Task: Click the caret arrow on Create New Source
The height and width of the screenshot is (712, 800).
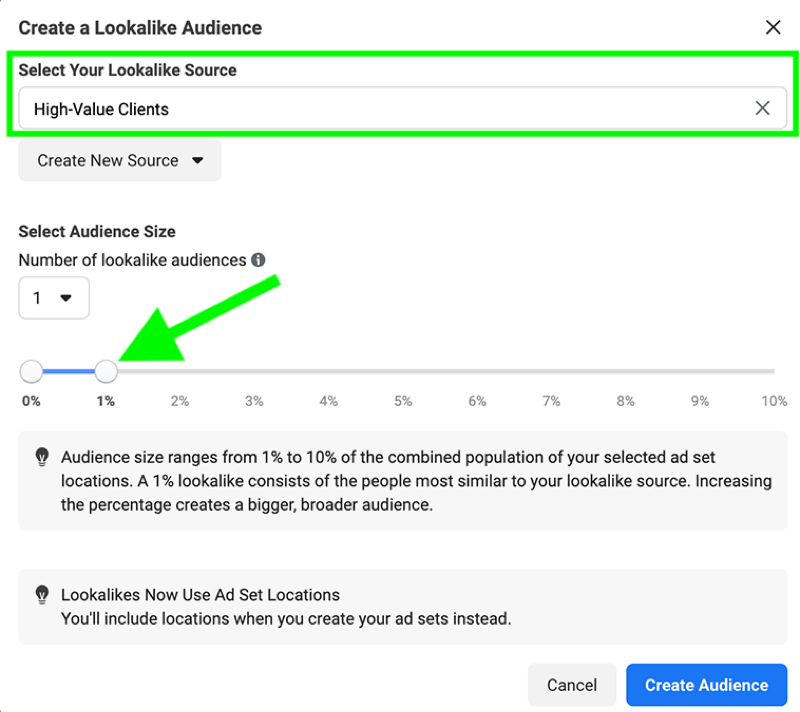Action: coord(198,161)
